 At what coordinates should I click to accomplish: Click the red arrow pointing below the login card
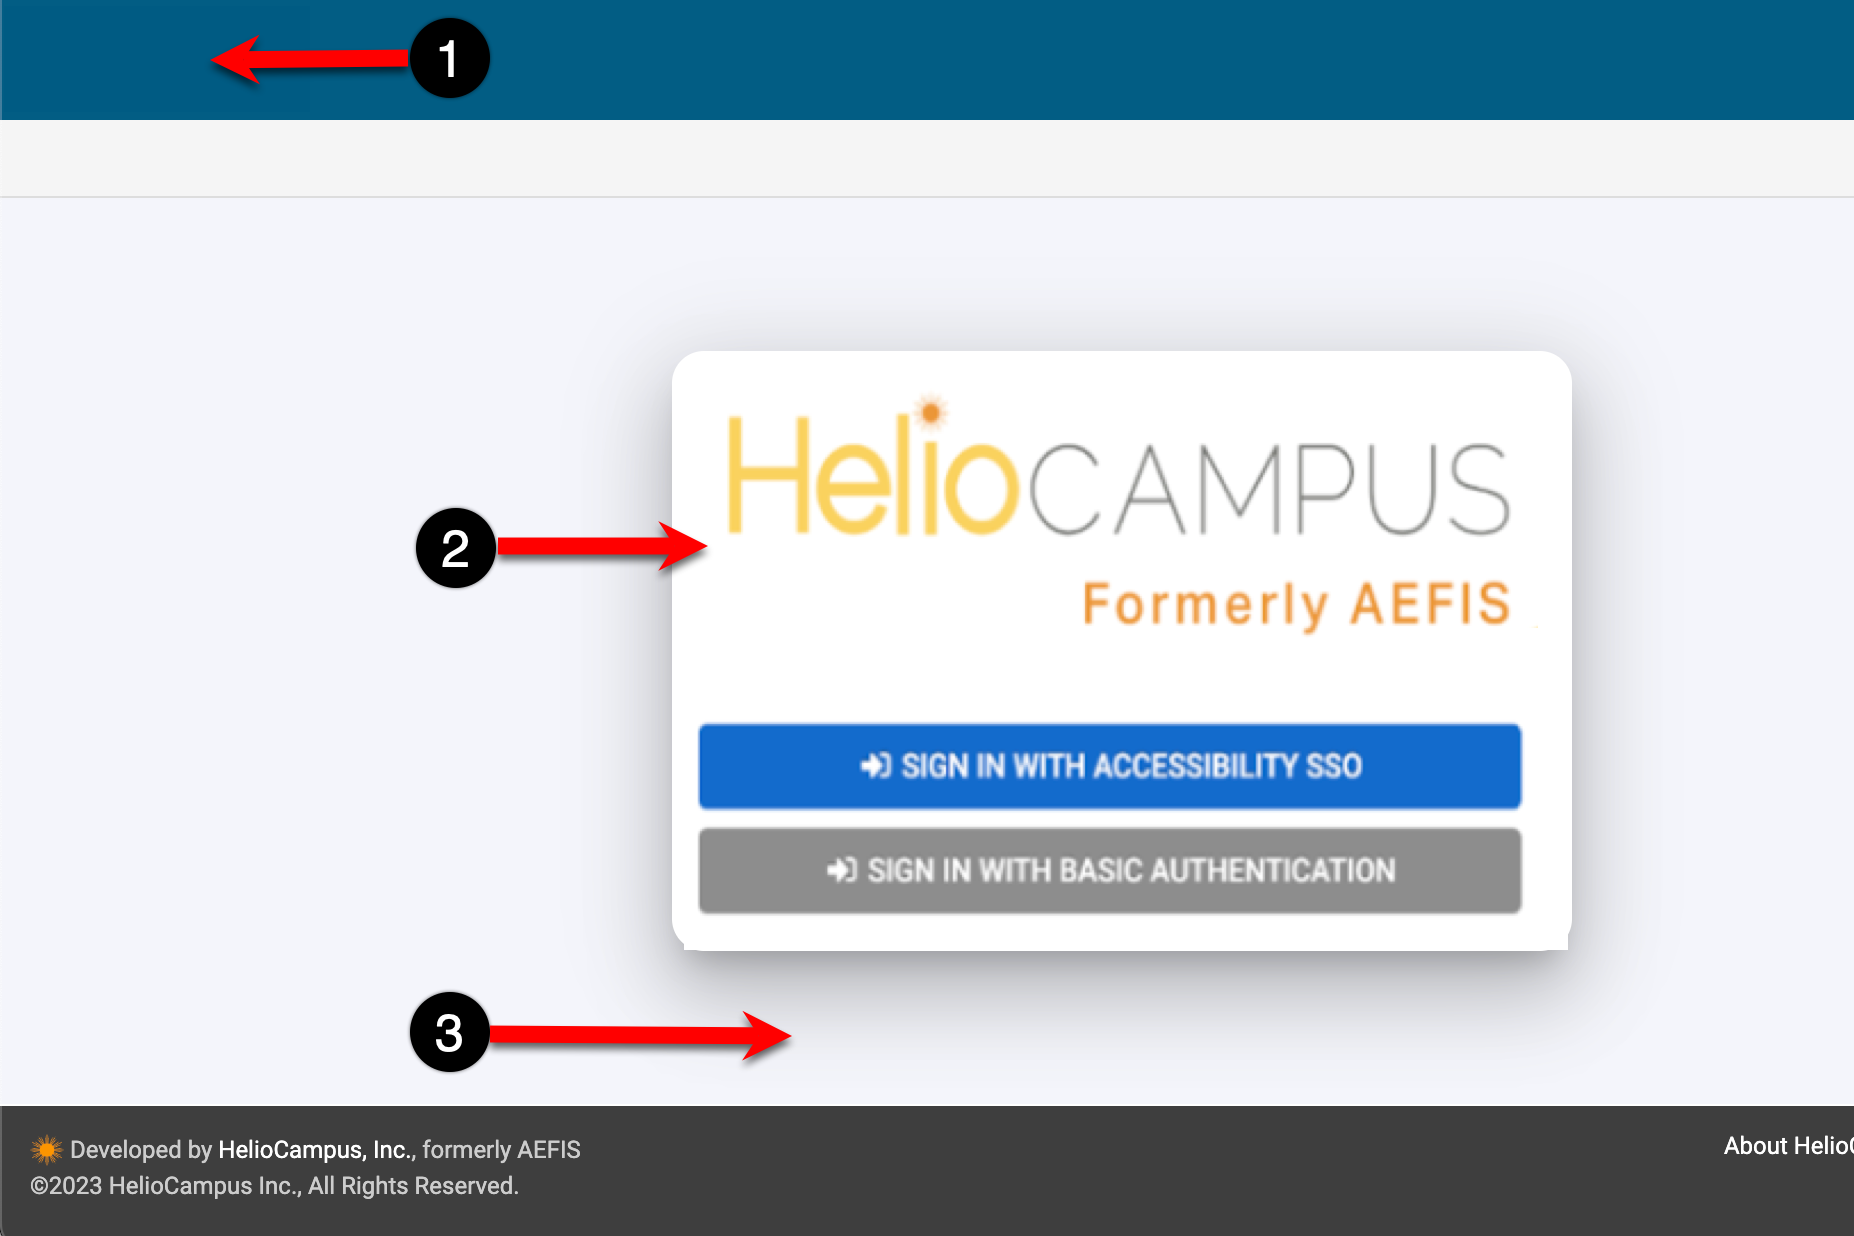[640, 1035]
